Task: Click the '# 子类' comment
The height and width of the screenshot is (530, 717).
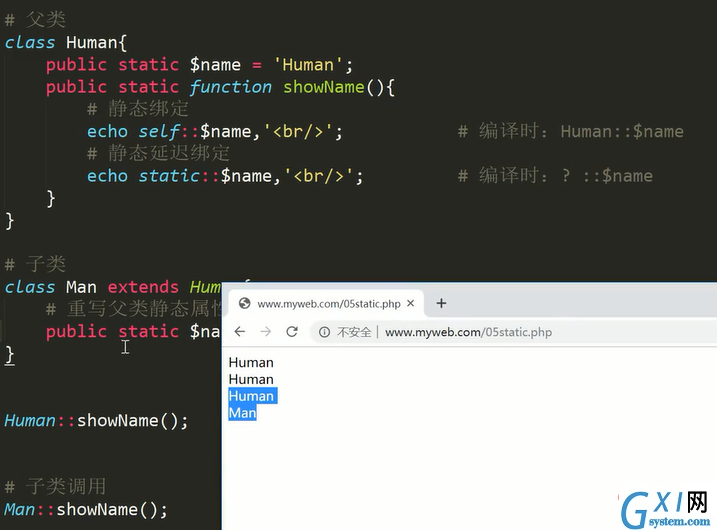Action: (x=35, y=264)
